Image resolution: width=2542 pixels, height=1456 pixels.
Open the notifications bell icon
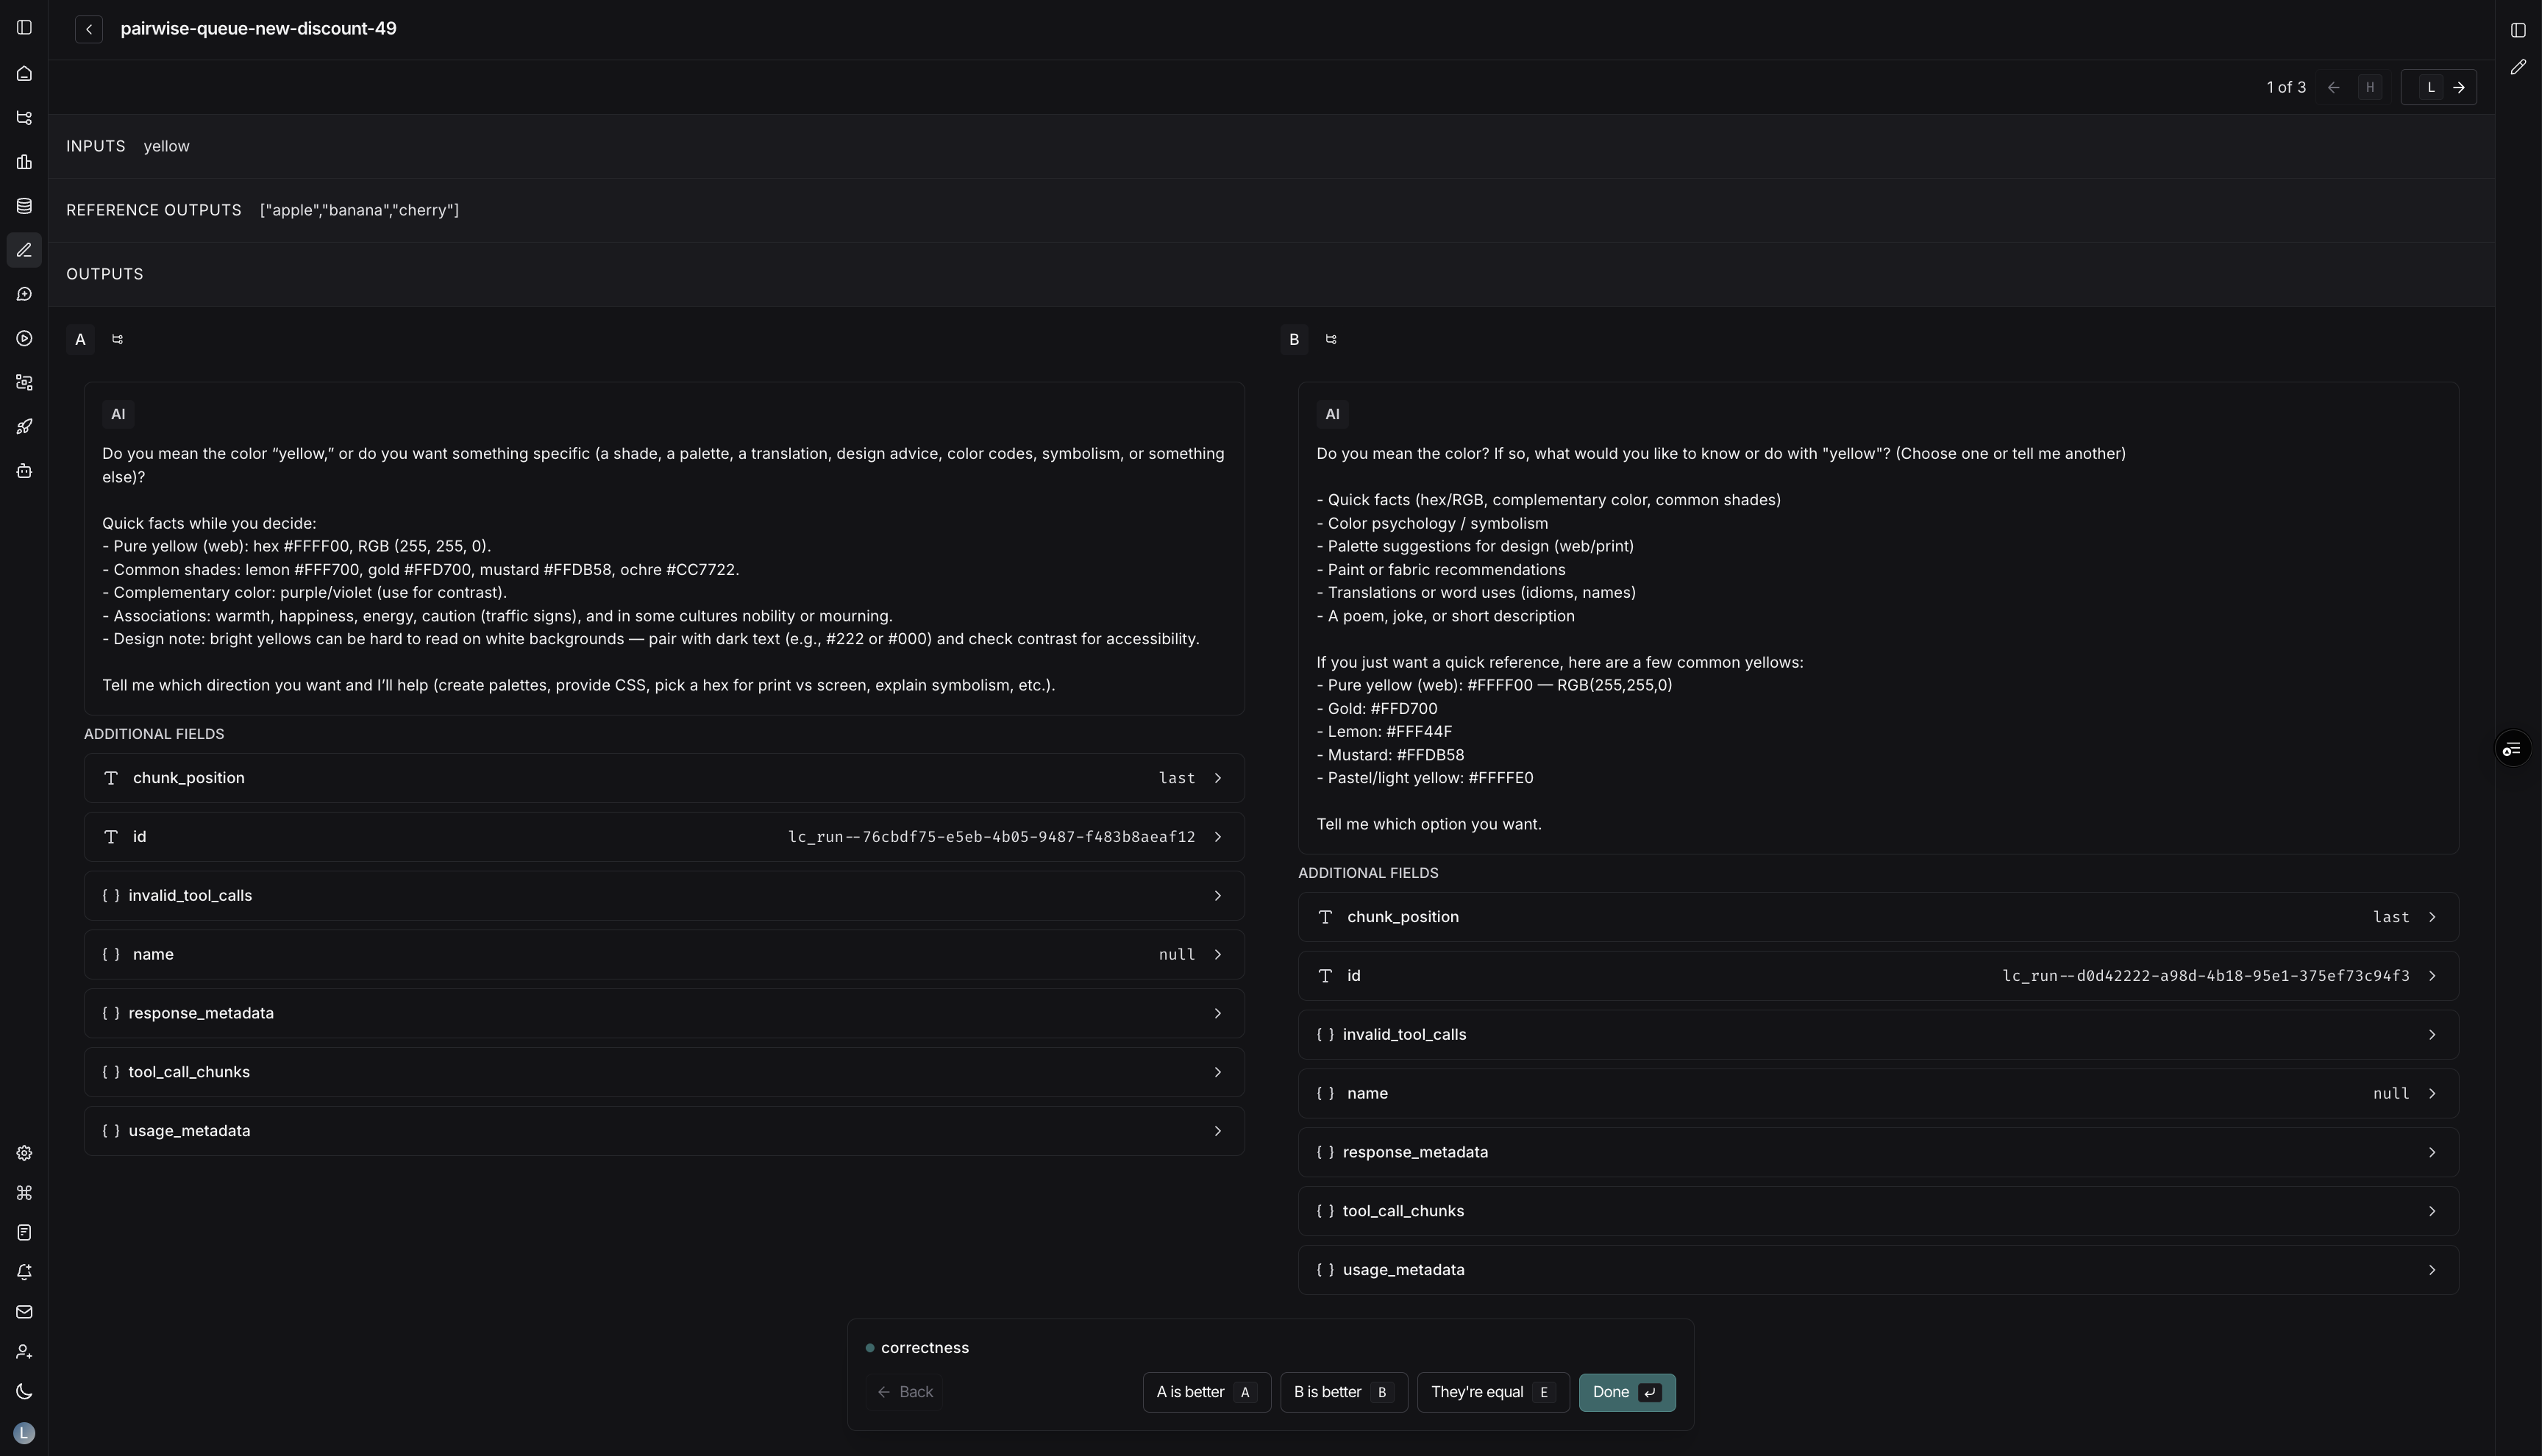[24, 1271]
